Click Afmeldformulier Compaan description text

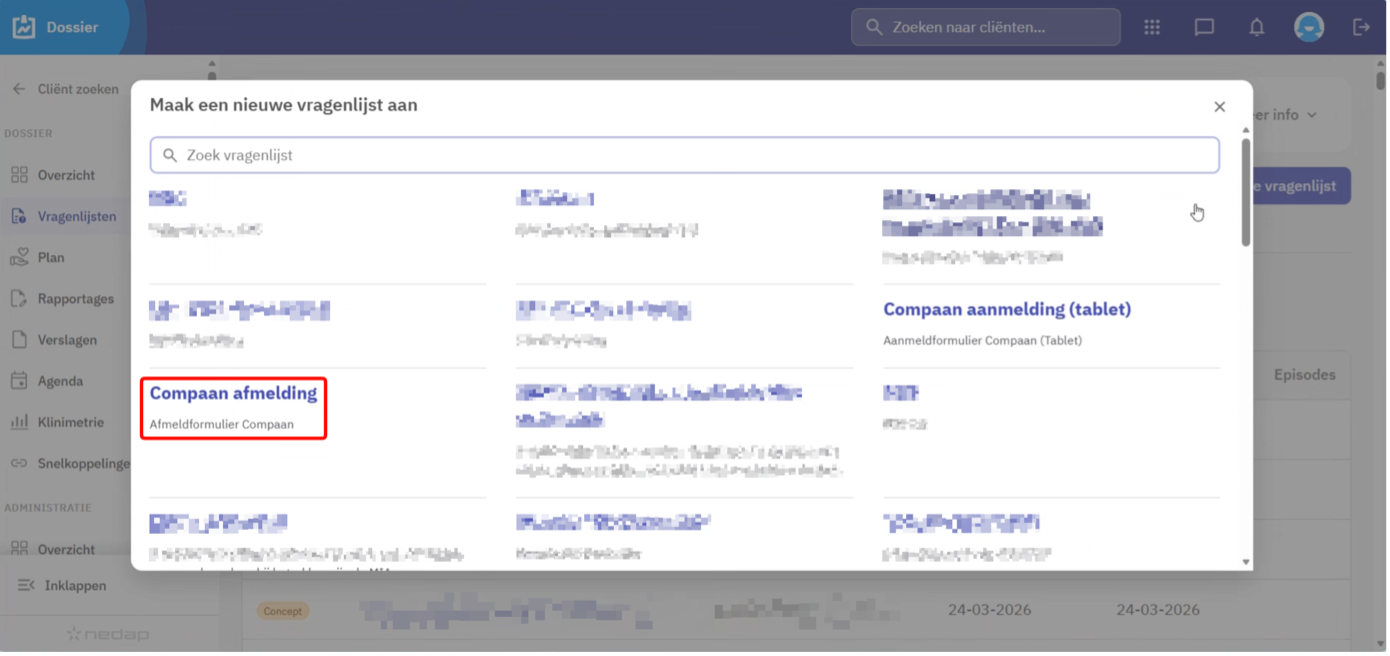pos(222,424)
